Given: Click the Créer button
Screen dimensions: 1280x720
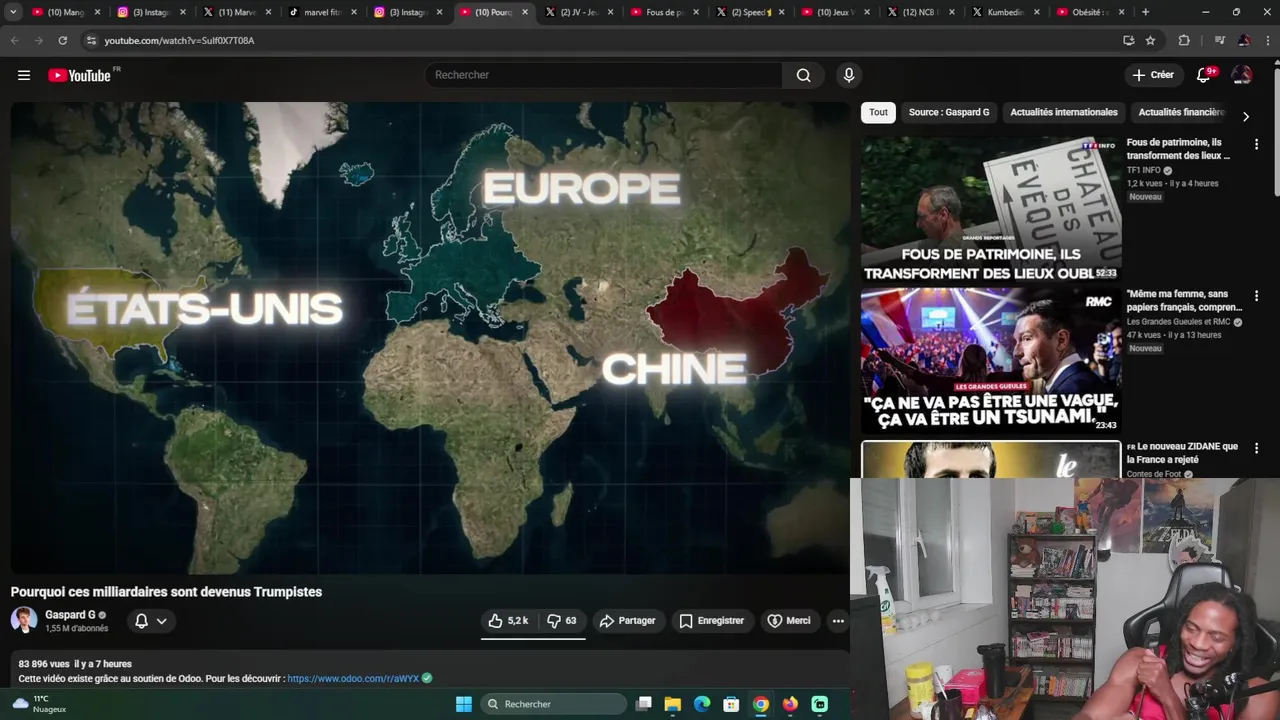Looking at the screenshot, I should click(x=1153, y=75).
